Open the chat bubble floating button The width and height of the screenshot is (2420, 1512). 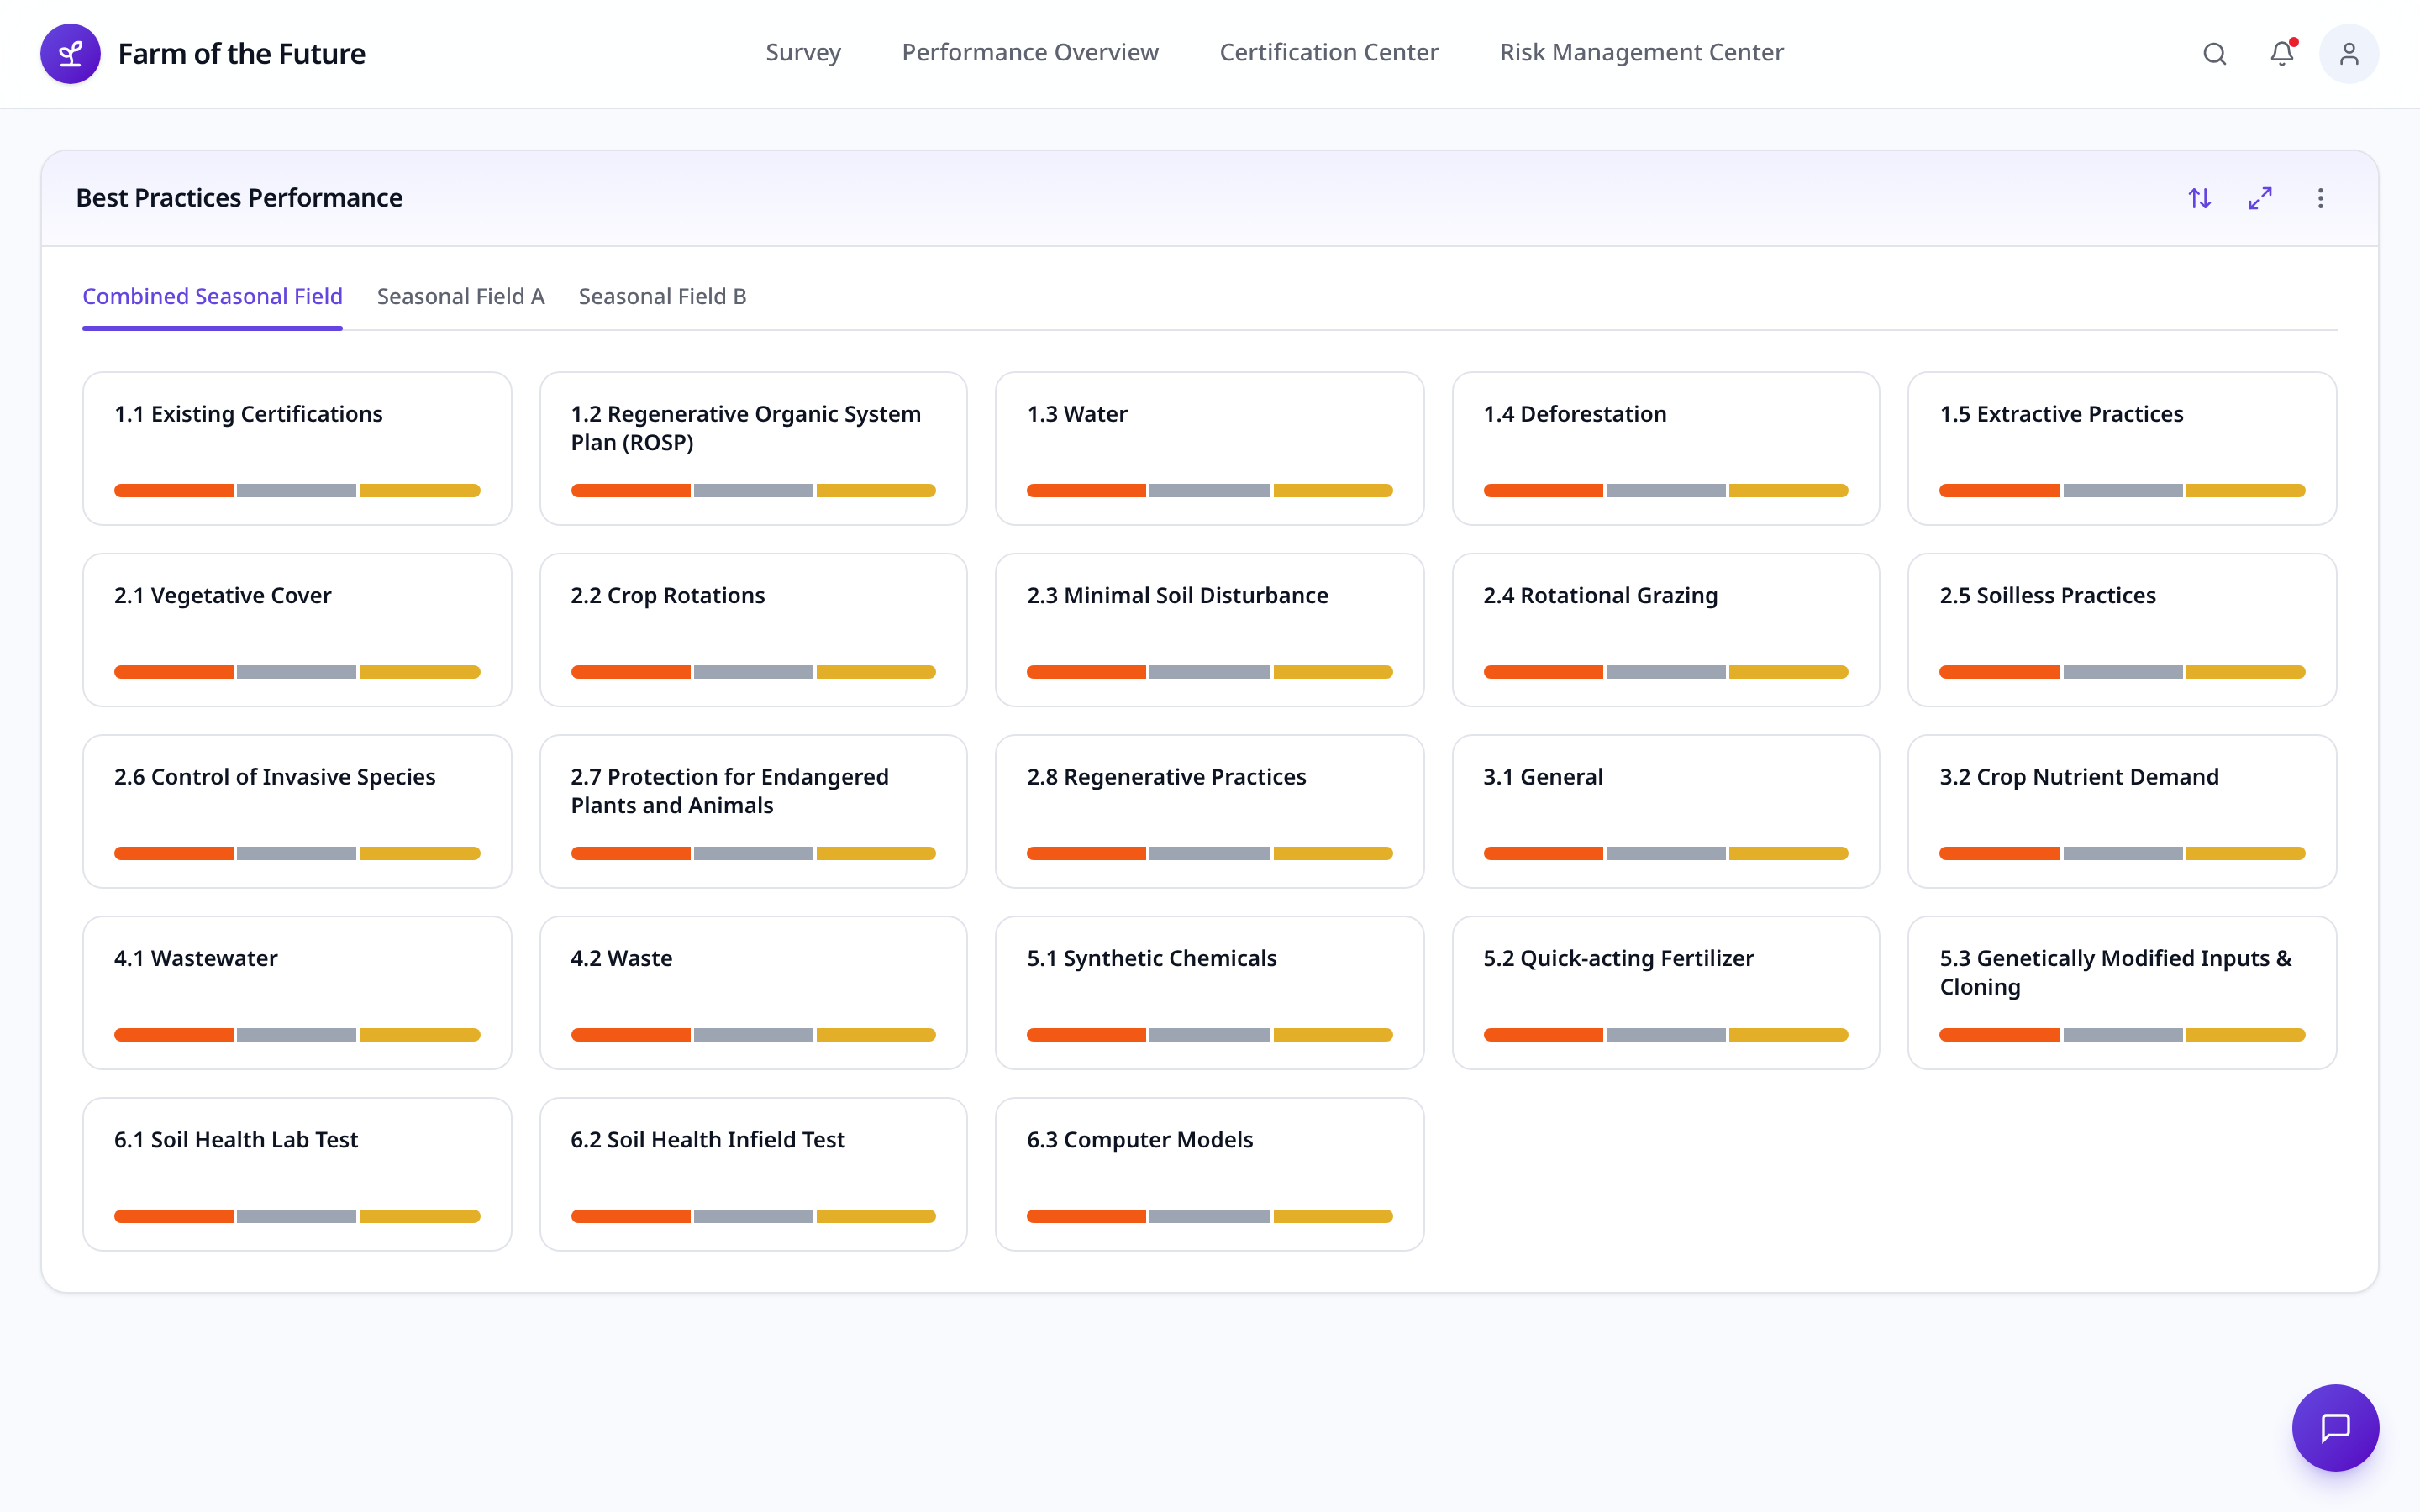pos(2335,1427)
